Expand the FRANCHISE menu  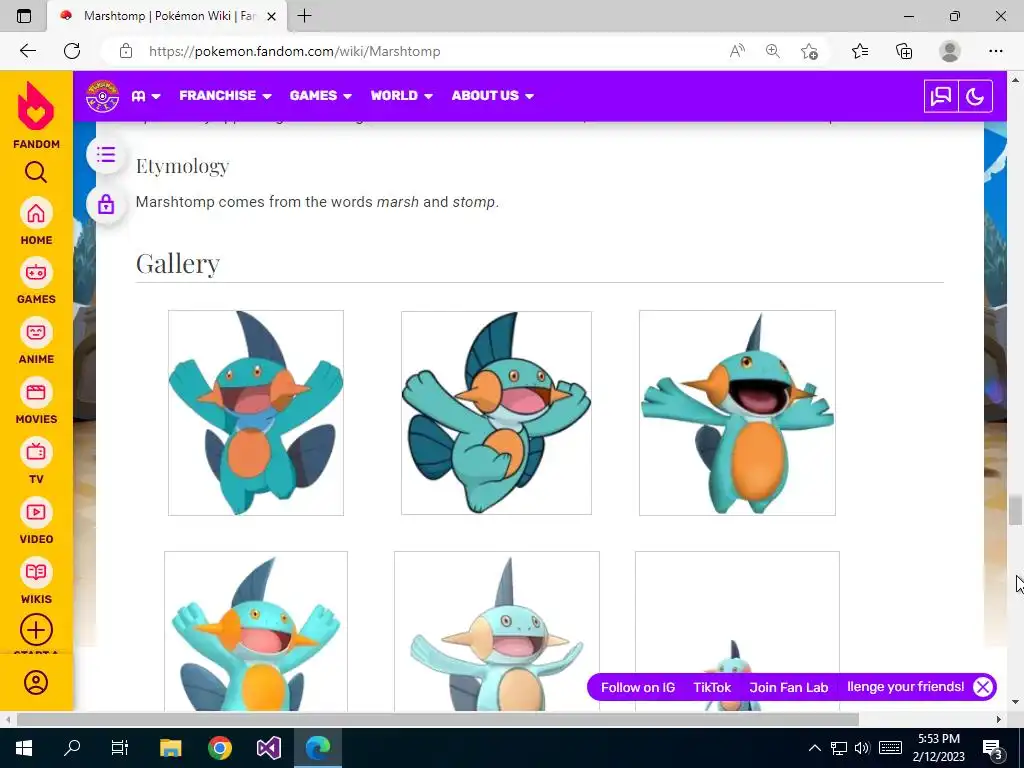coord(225,95)
